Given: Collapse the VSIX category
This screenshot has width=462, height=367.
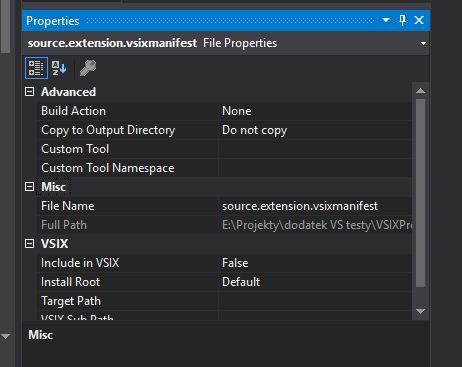Looking at the screenshot, I should pyautogui.click(x=30, y=244).
